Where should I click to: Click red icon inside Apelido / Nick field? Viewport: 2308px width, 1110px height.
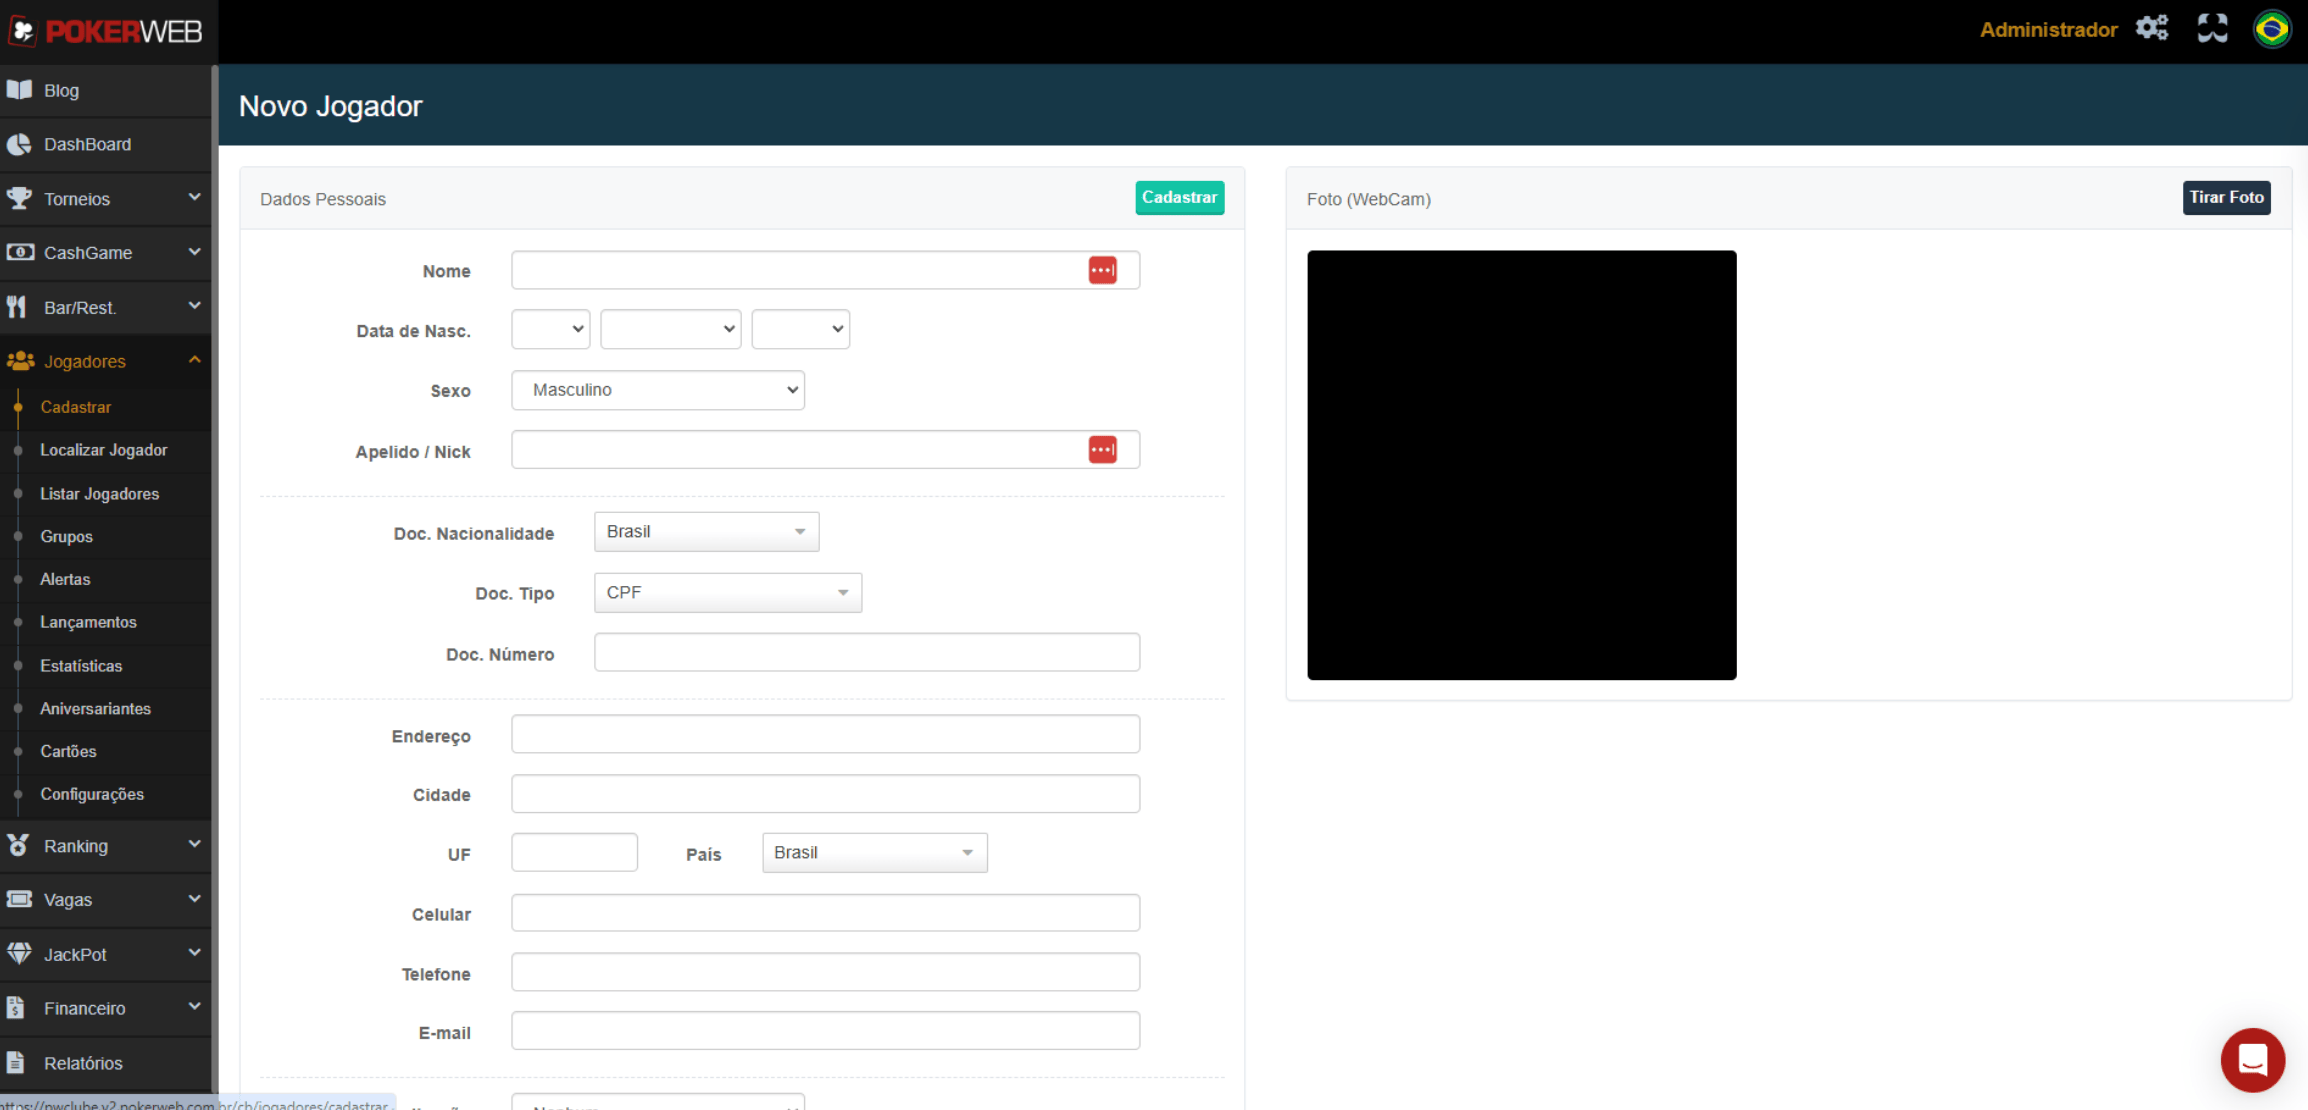1102,450
